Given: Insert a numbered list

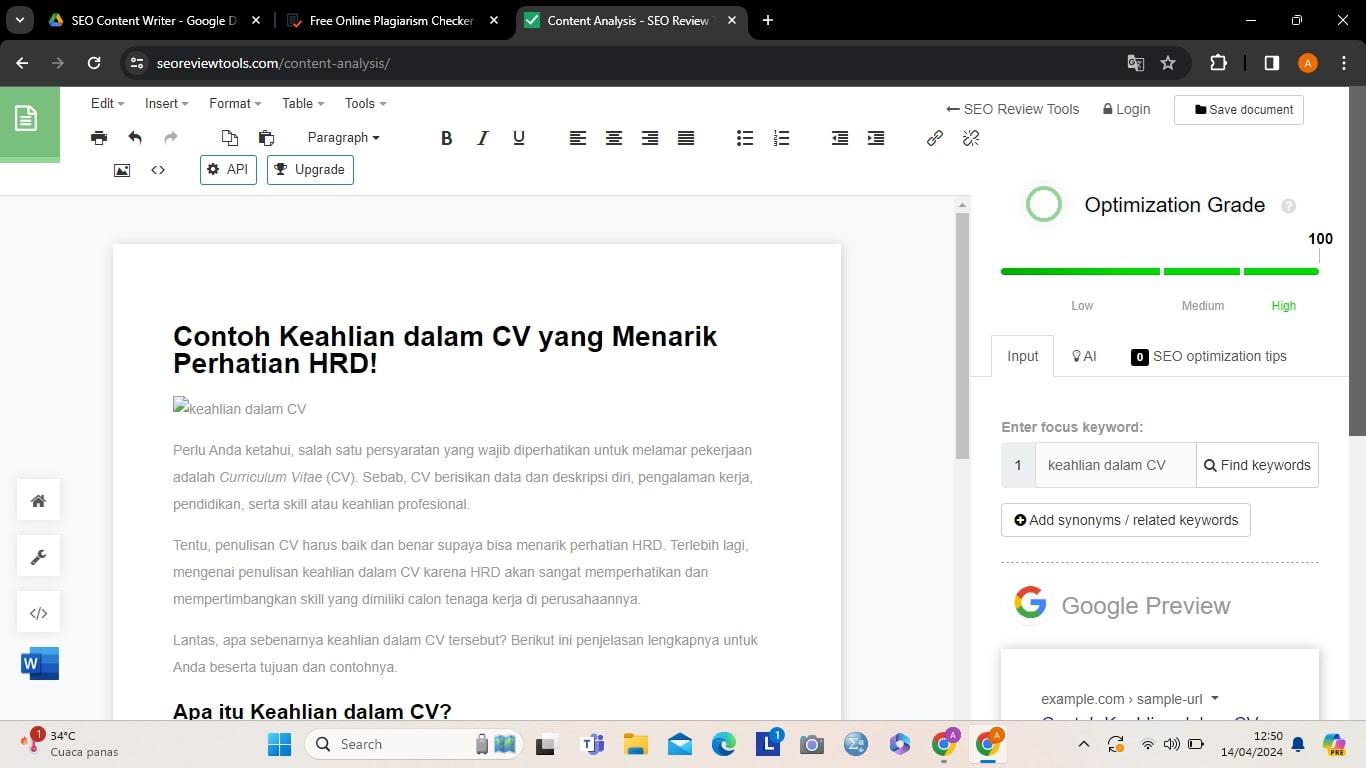Looking at the screenshot, I should click(x=781, y=138).
